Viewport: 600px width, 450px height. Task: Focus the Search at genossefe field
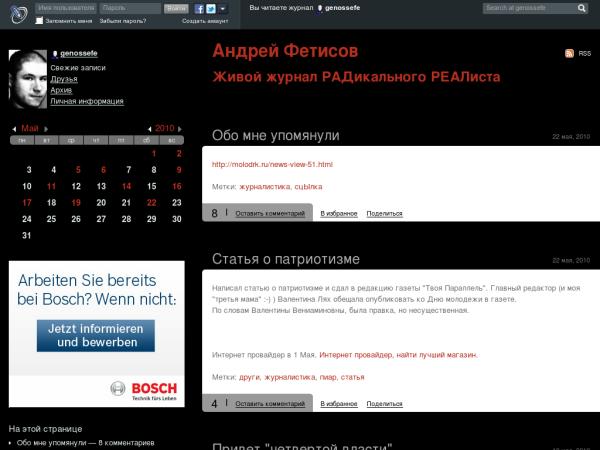tap(530, 8)
